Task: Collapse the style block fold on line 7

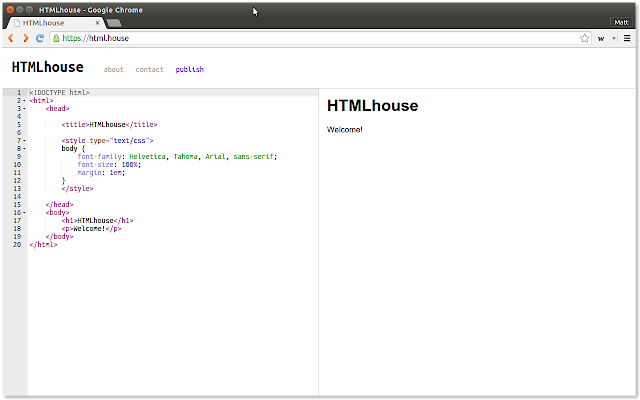Action: point(24,140)
